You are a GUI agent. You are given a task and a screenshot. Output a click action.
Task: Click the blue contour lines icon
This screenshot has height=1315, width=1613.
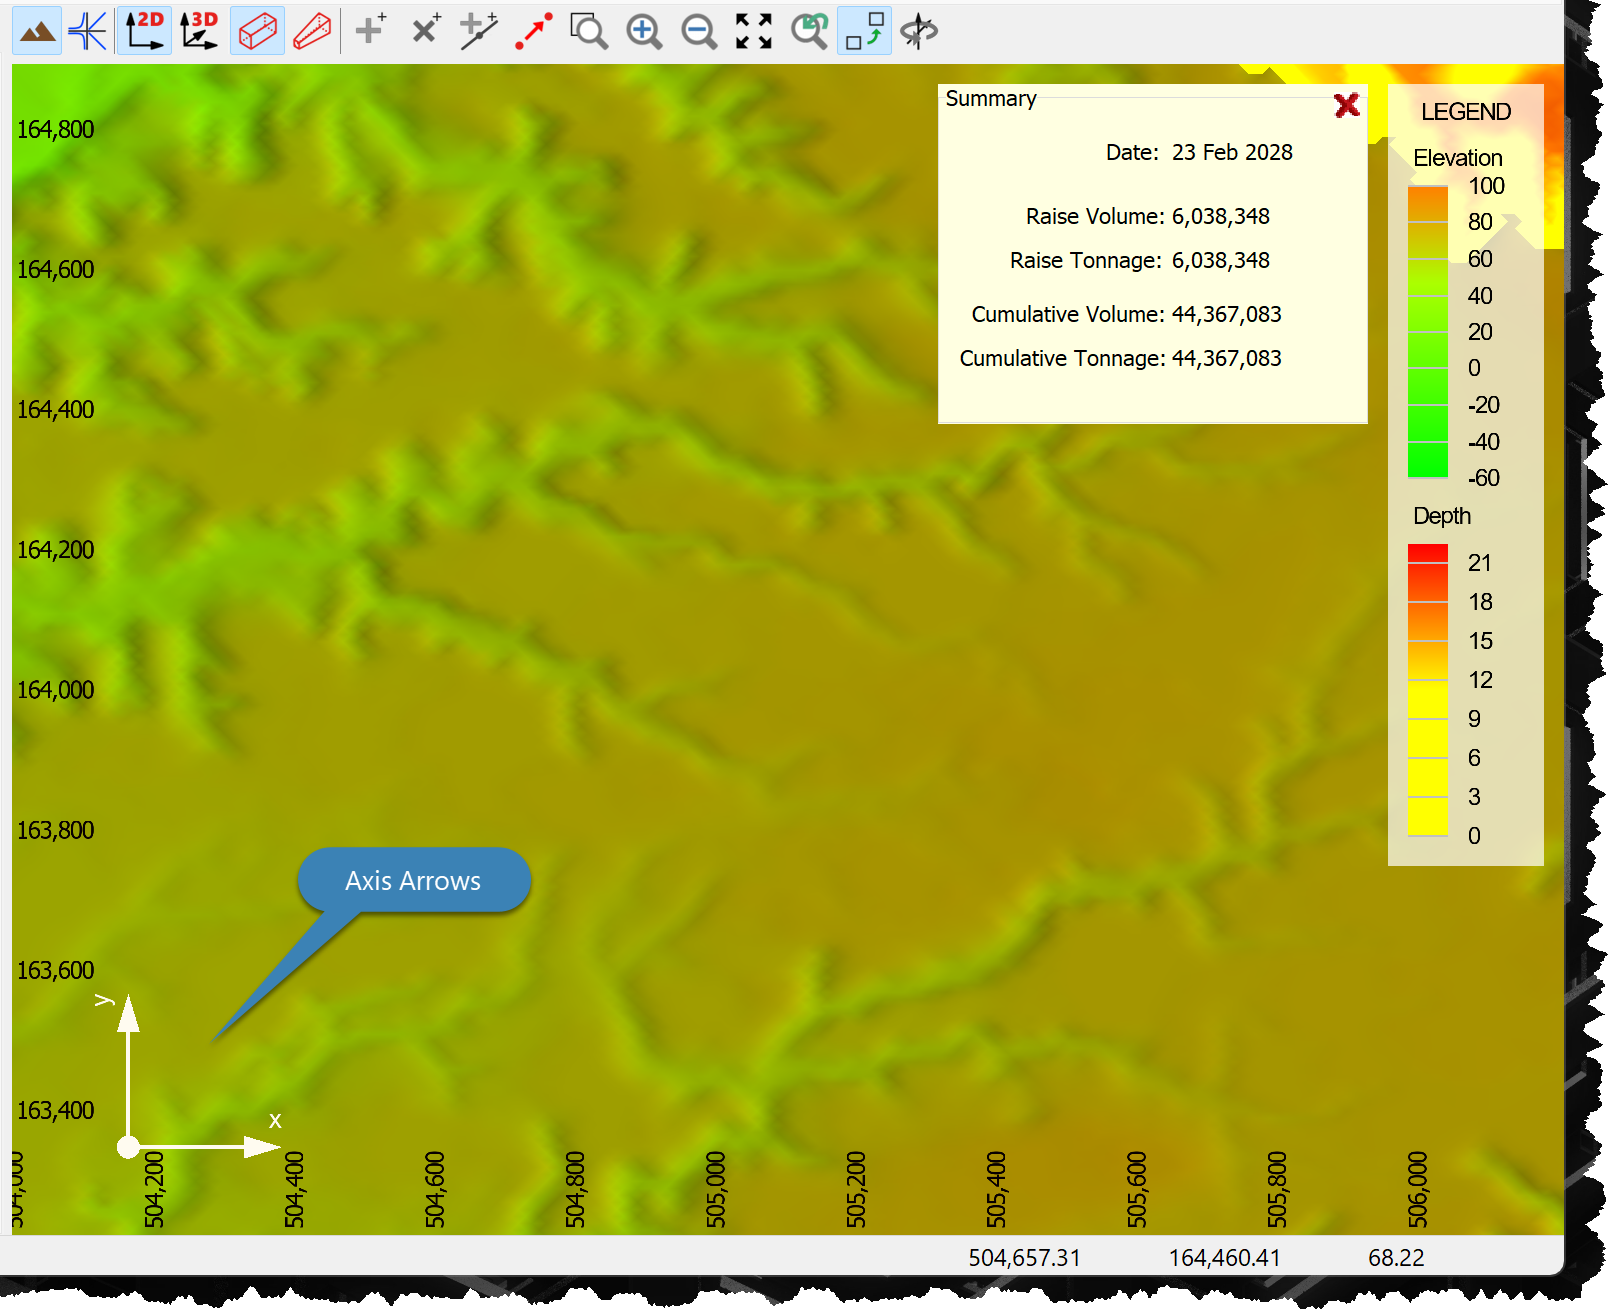pos(88,31)
